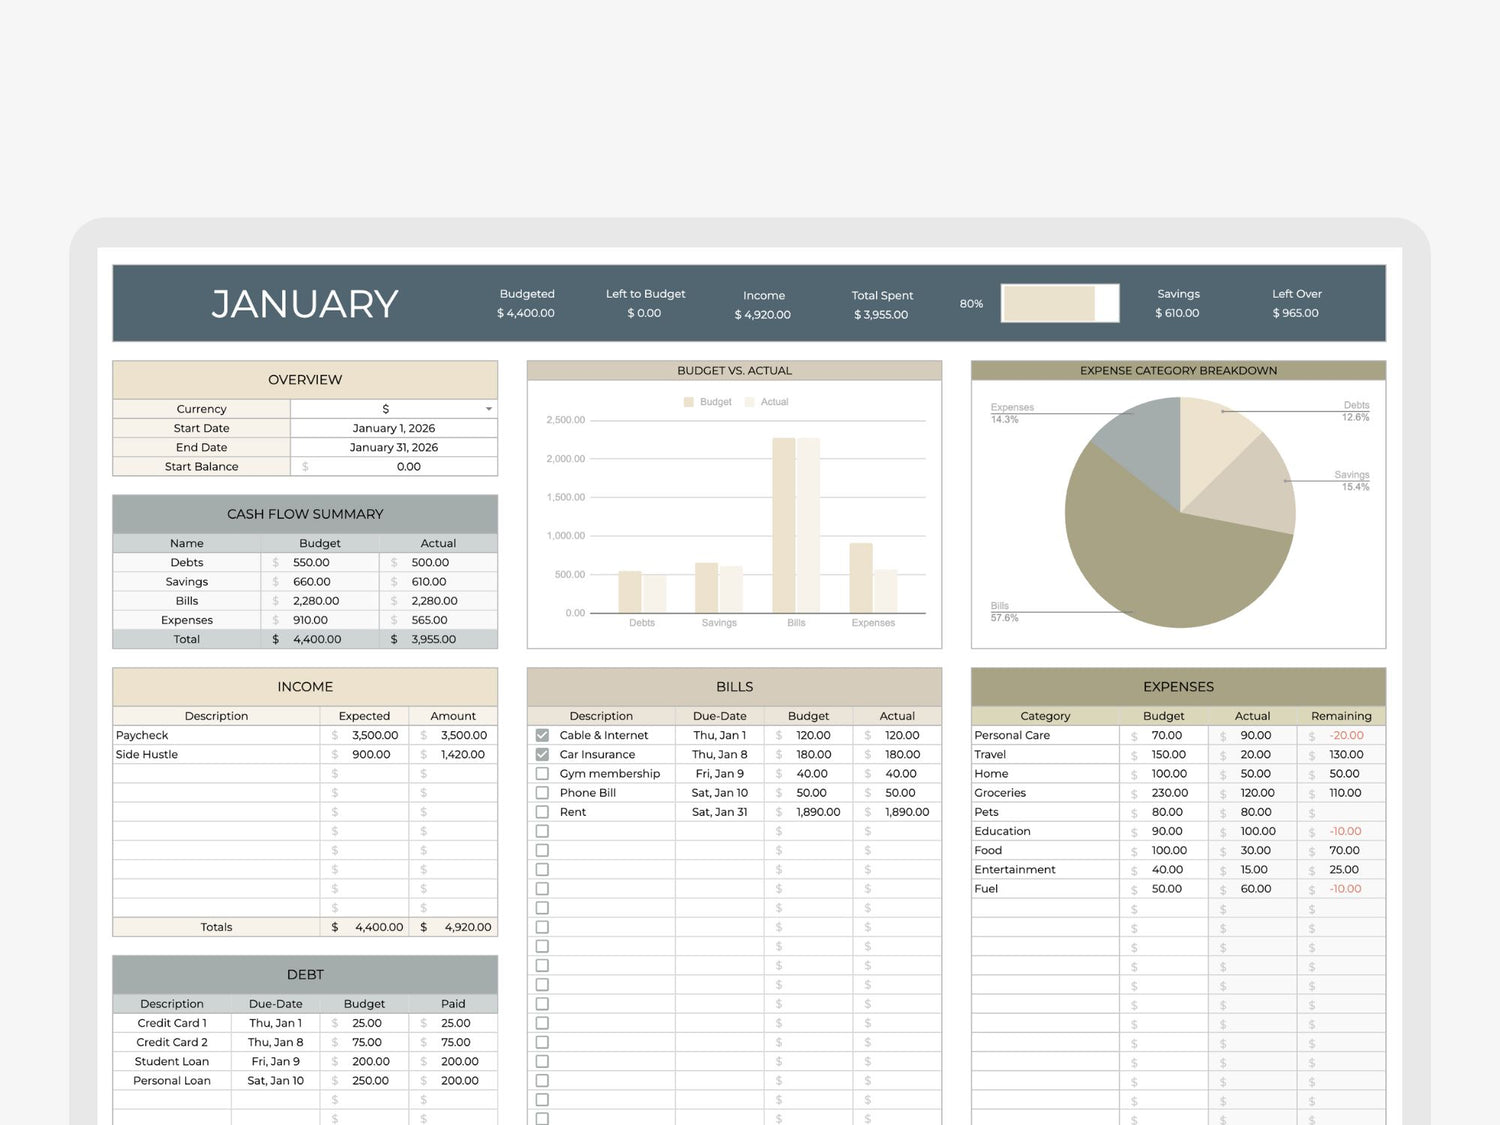Uncheck the Car Insurance bill checkbox

tap(542, 754)
